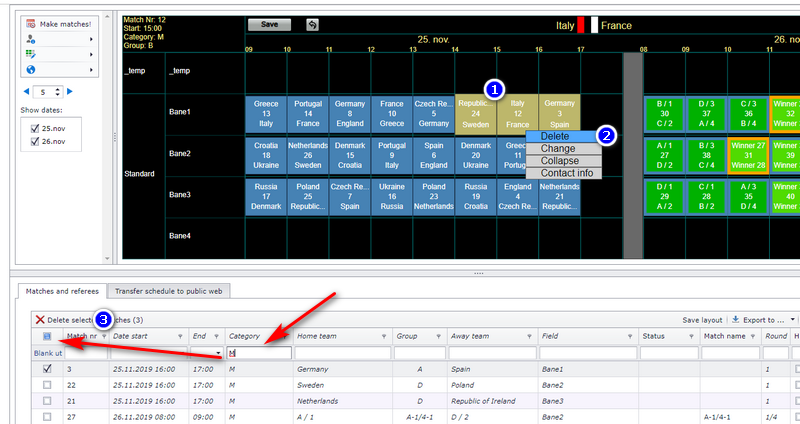Open the Group column filter icon
Screen dimensions: 800x424
(x=438, y=337)
